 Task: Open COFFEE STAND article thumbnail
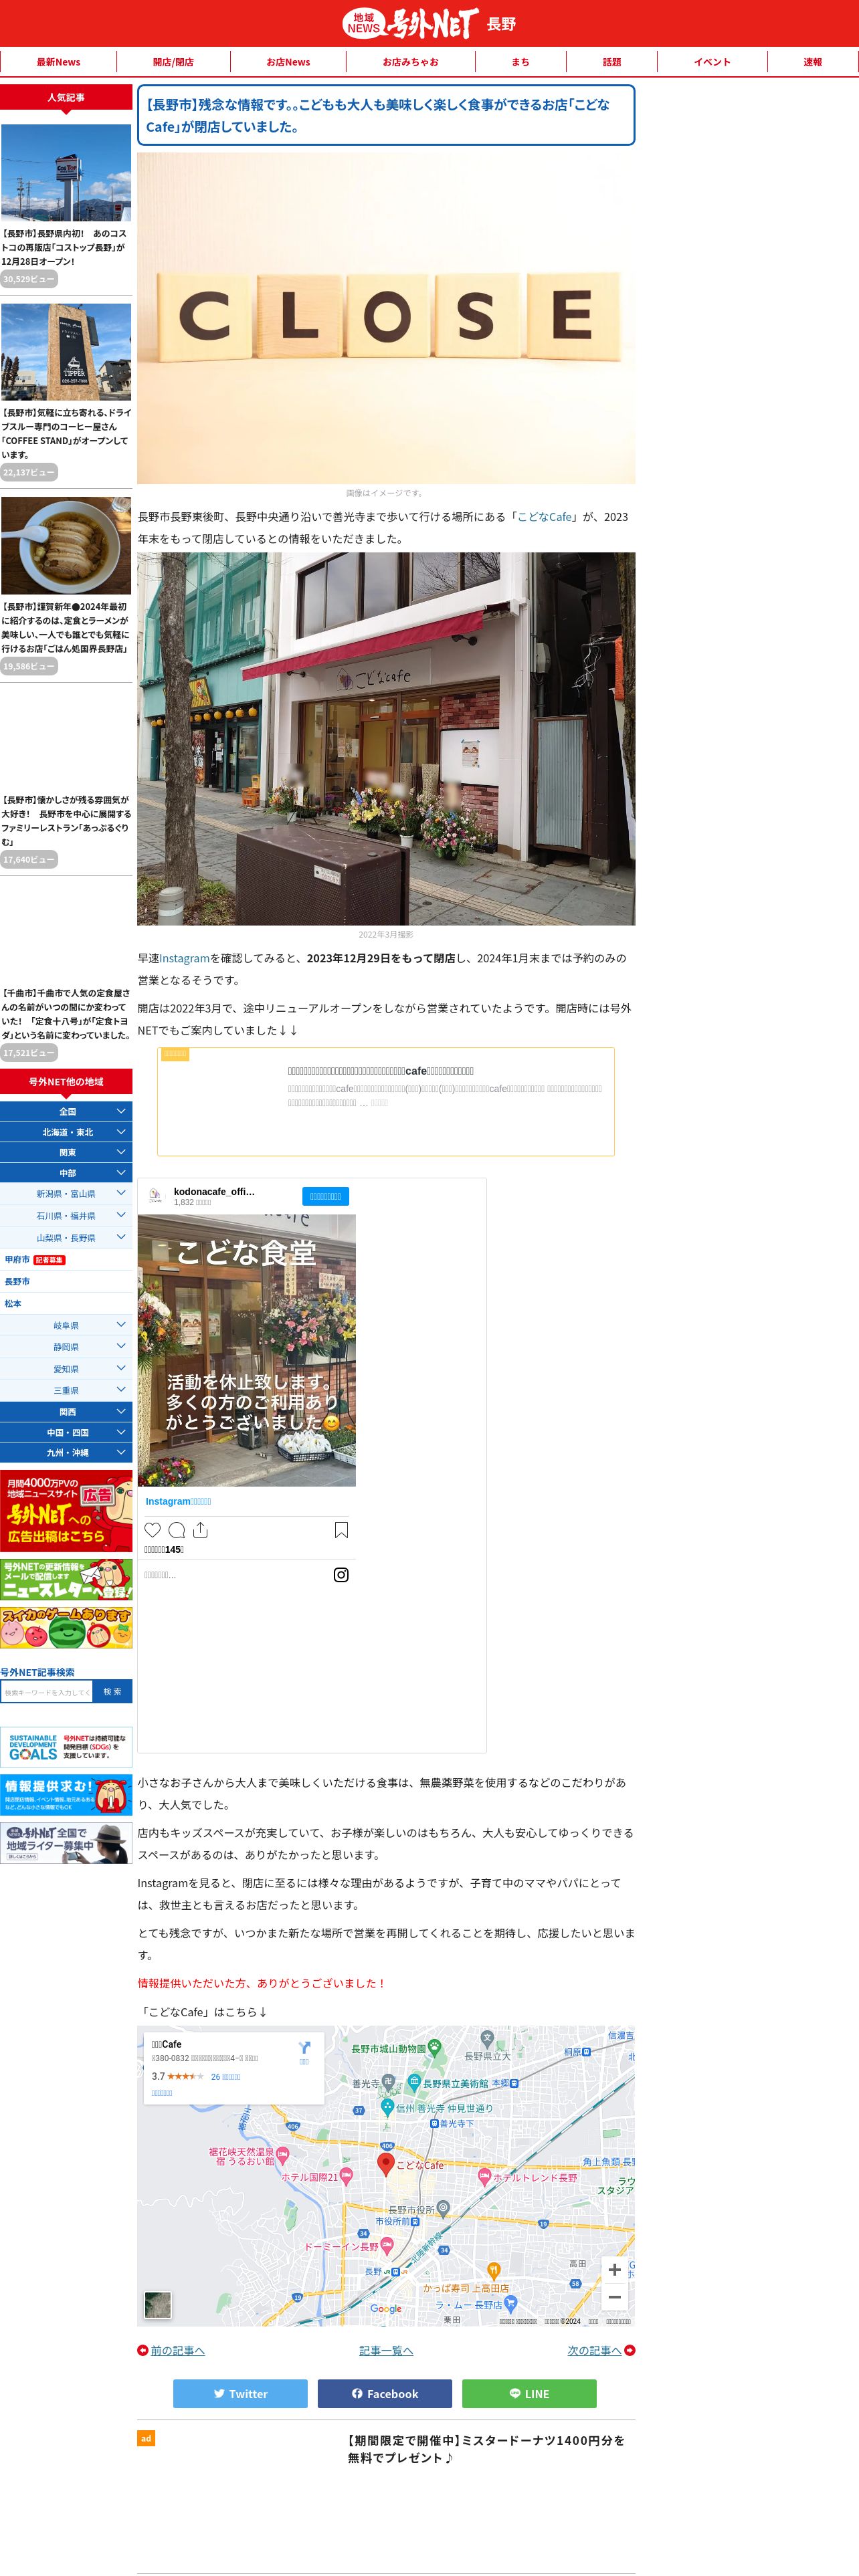[x=66, y=352]
